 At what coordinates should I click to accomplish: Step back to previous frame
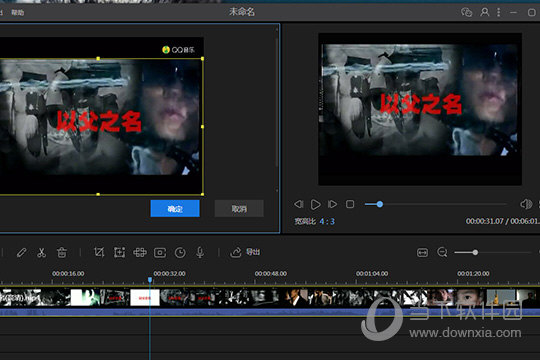[x=299, y=204]
